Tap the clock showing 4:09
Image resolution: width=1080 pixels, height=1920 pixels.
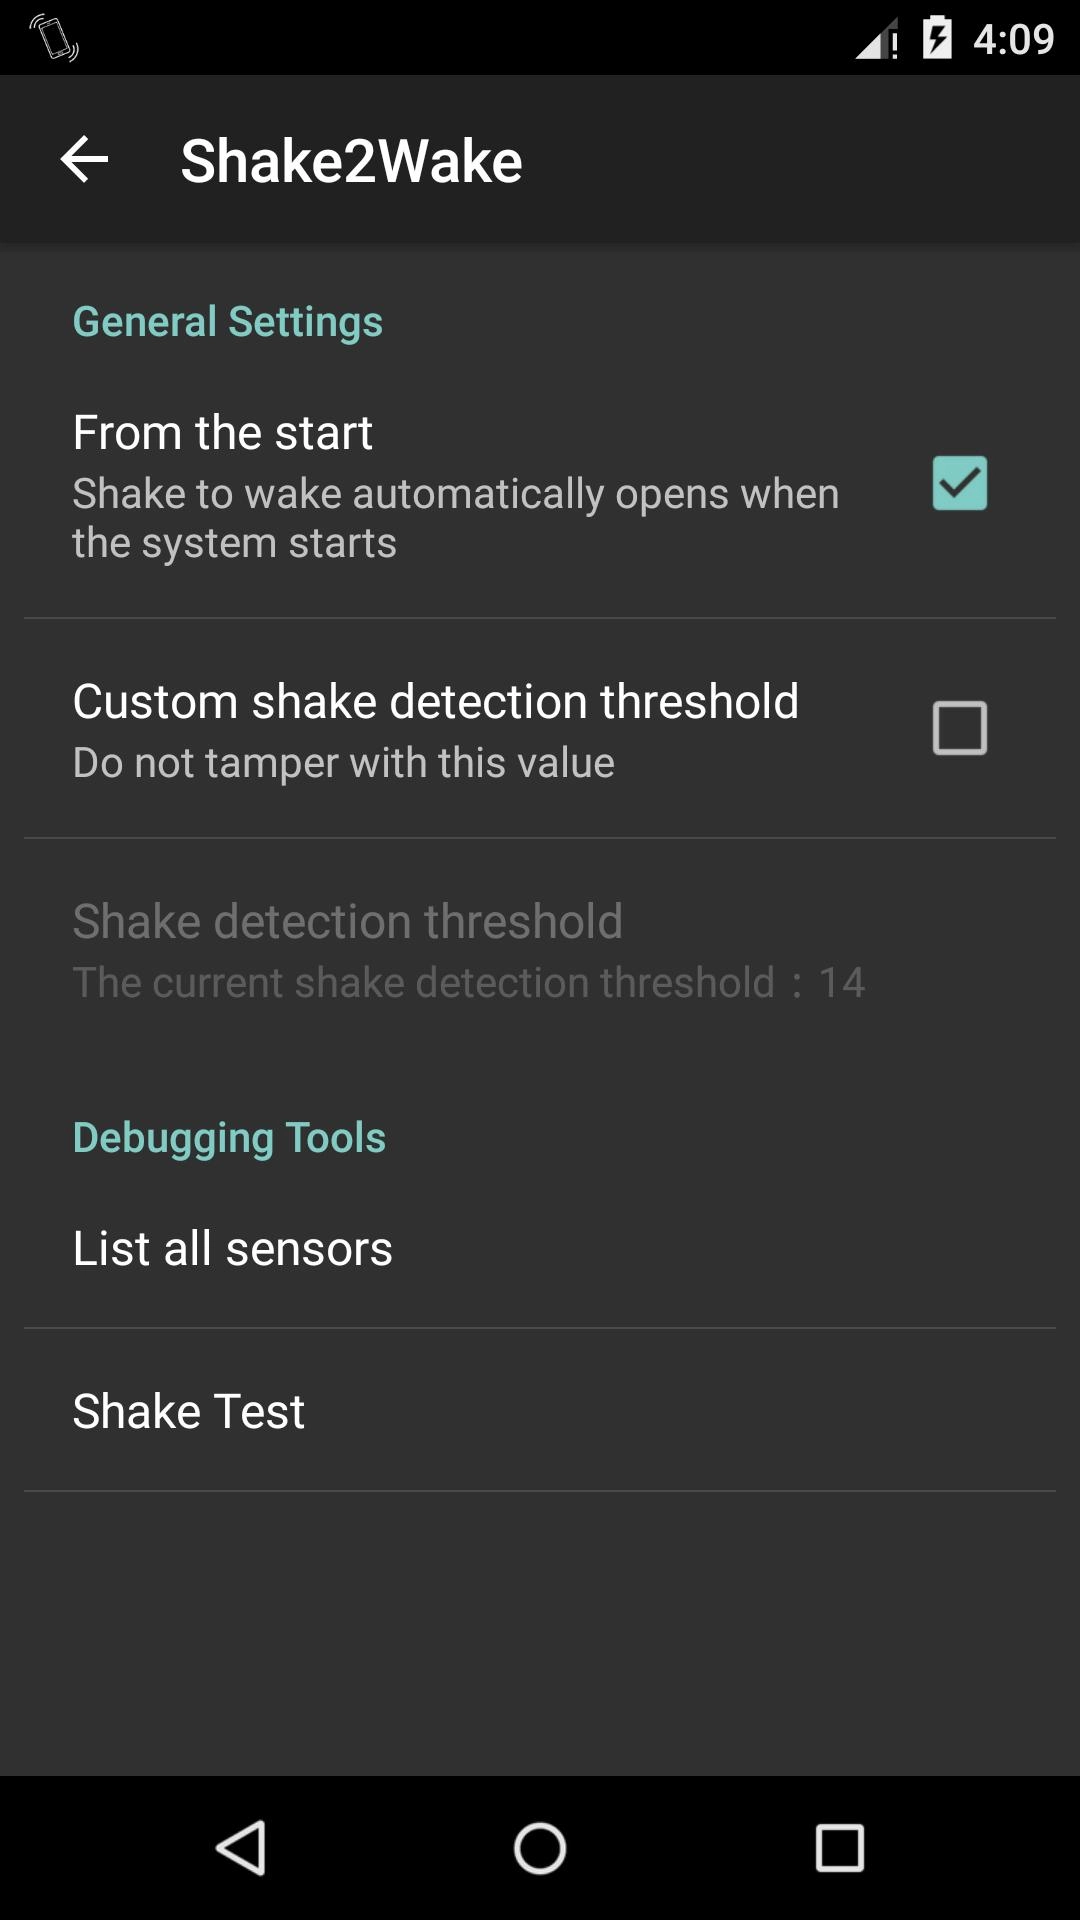[x=1013, y=40]
